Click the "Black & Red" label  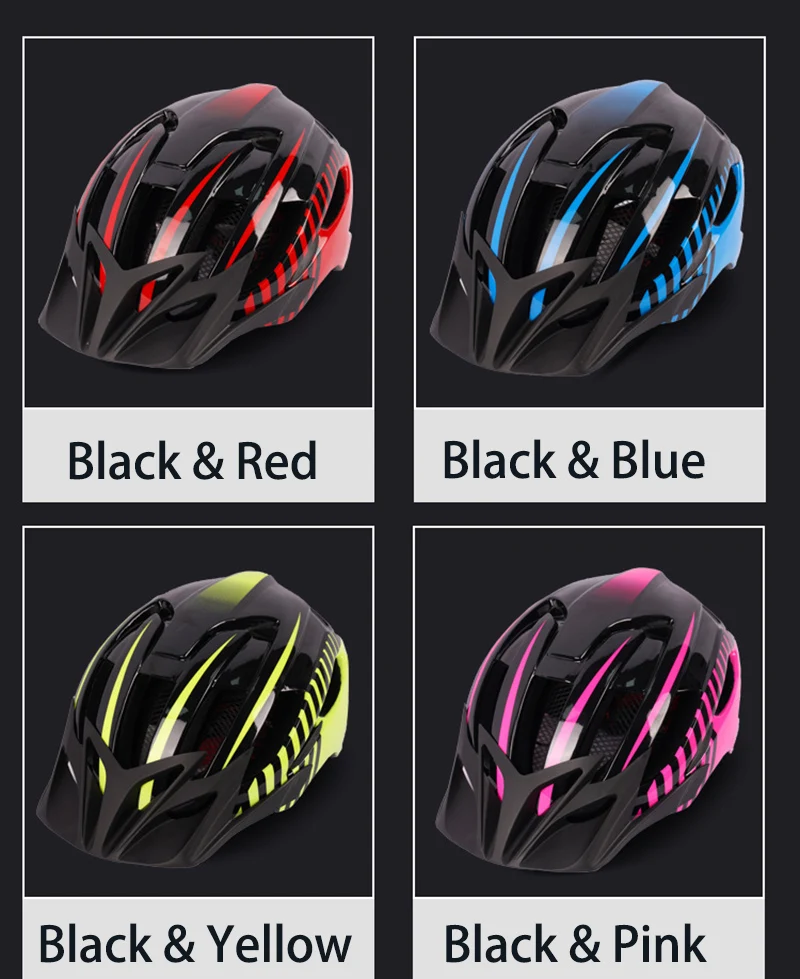(x=192, y=461)
